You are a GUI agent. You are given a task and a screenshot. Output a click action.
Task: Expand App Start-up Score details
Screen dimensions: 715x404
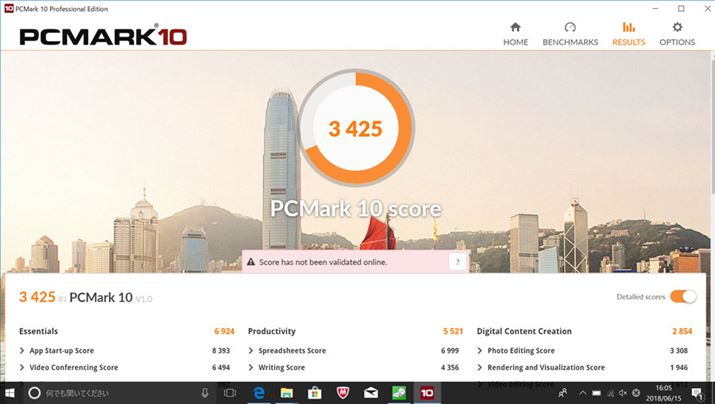24,351
